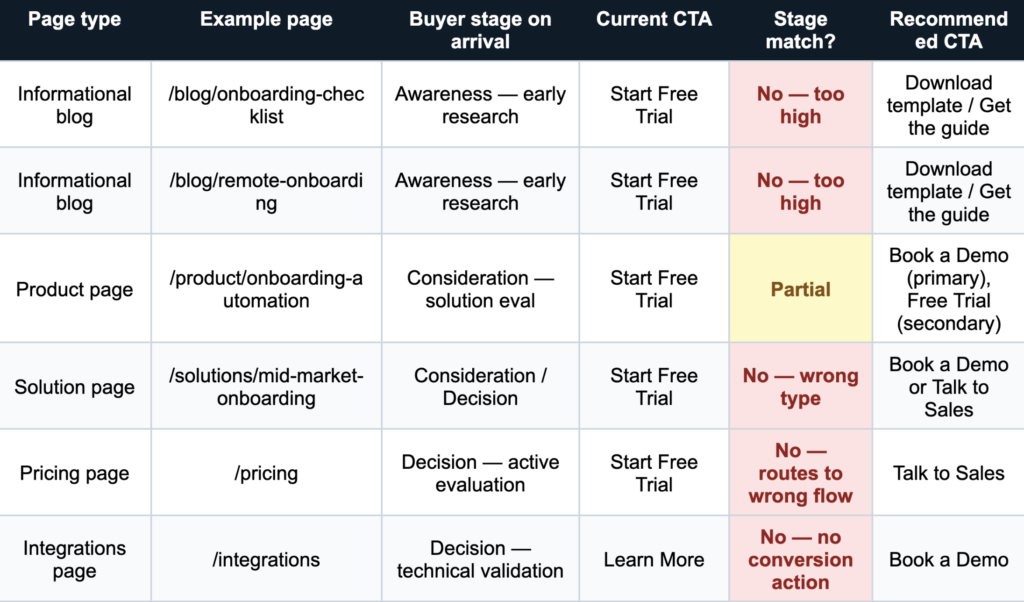This screenshot has height=602, width=1024.
Task: Click the "Talk to Sales" recommended CTA
Action: pos(948,473)
